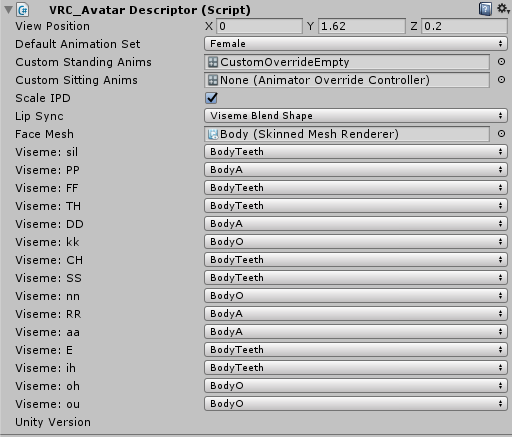The width and height of the screenshot is (512, 437).
Task: Open the Viseme: sil blend shape dropdown
Action: (x=356, y=152)
